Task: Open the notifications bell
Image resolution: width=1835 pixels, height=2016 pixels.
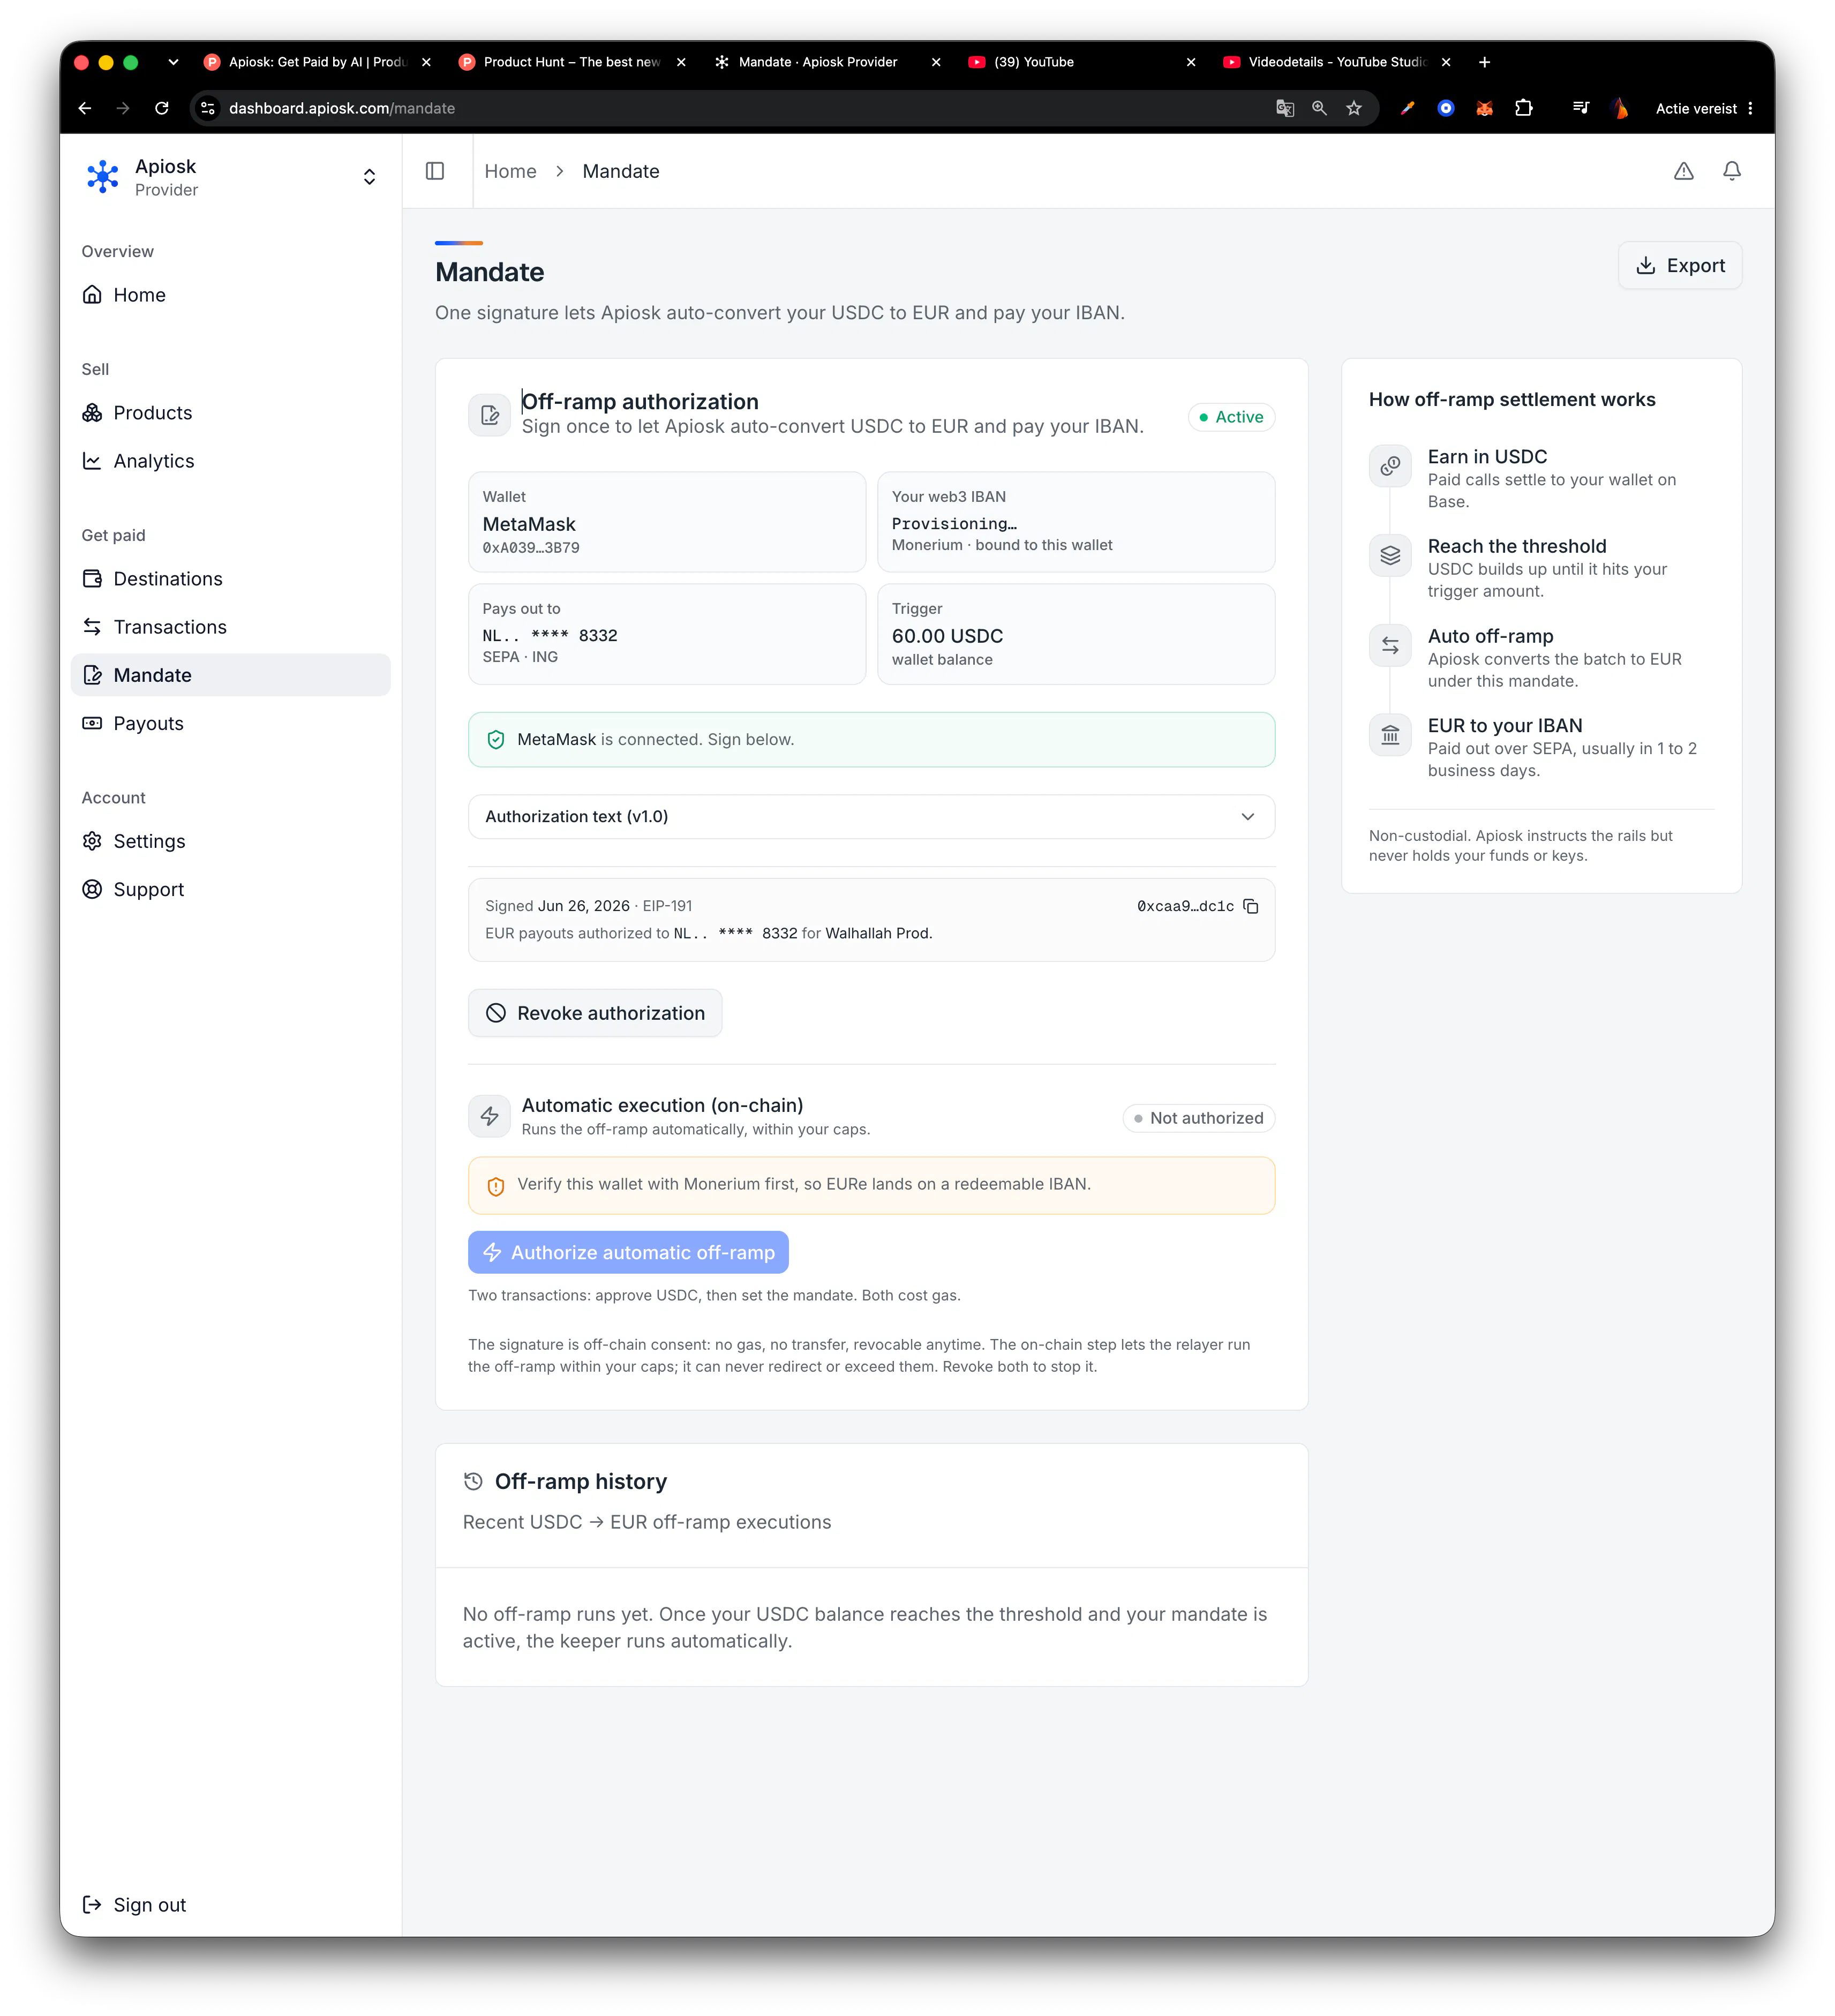Action: click(1732, 171)
